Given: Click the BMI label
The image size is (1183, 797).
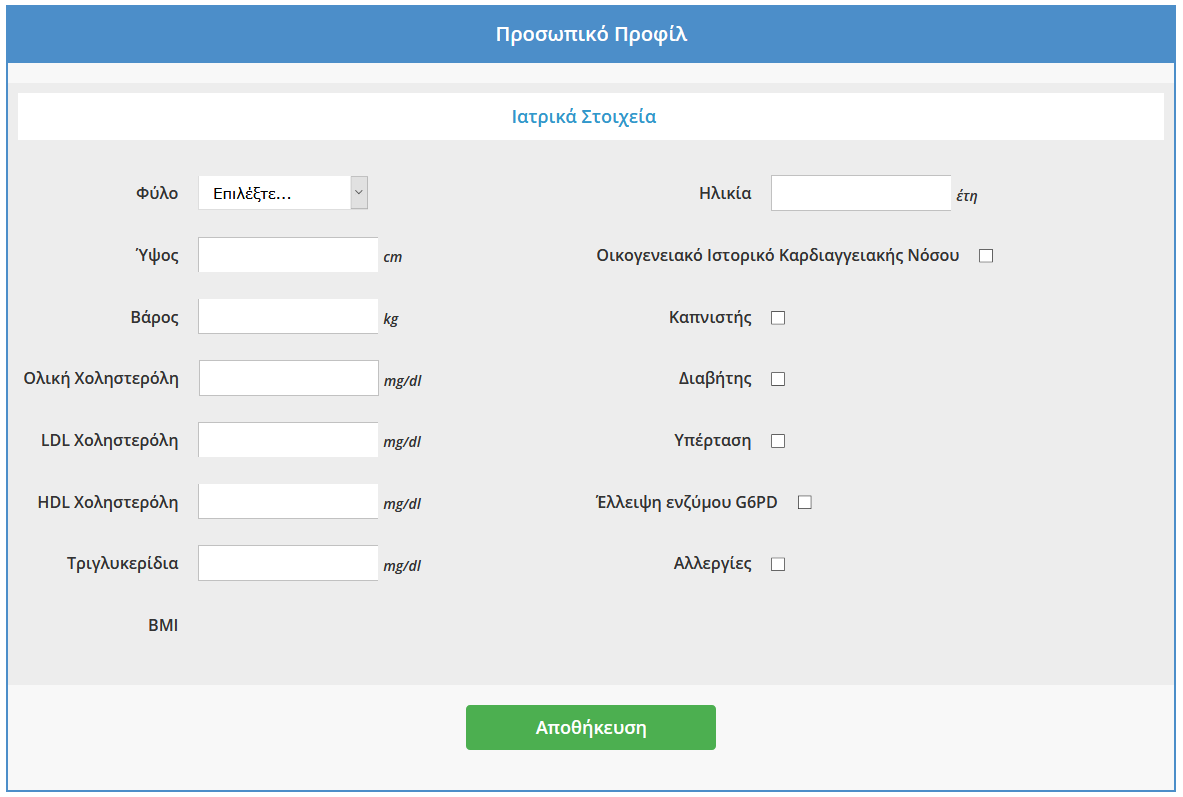Looking at the screenshot, I should tap(163, 626).
